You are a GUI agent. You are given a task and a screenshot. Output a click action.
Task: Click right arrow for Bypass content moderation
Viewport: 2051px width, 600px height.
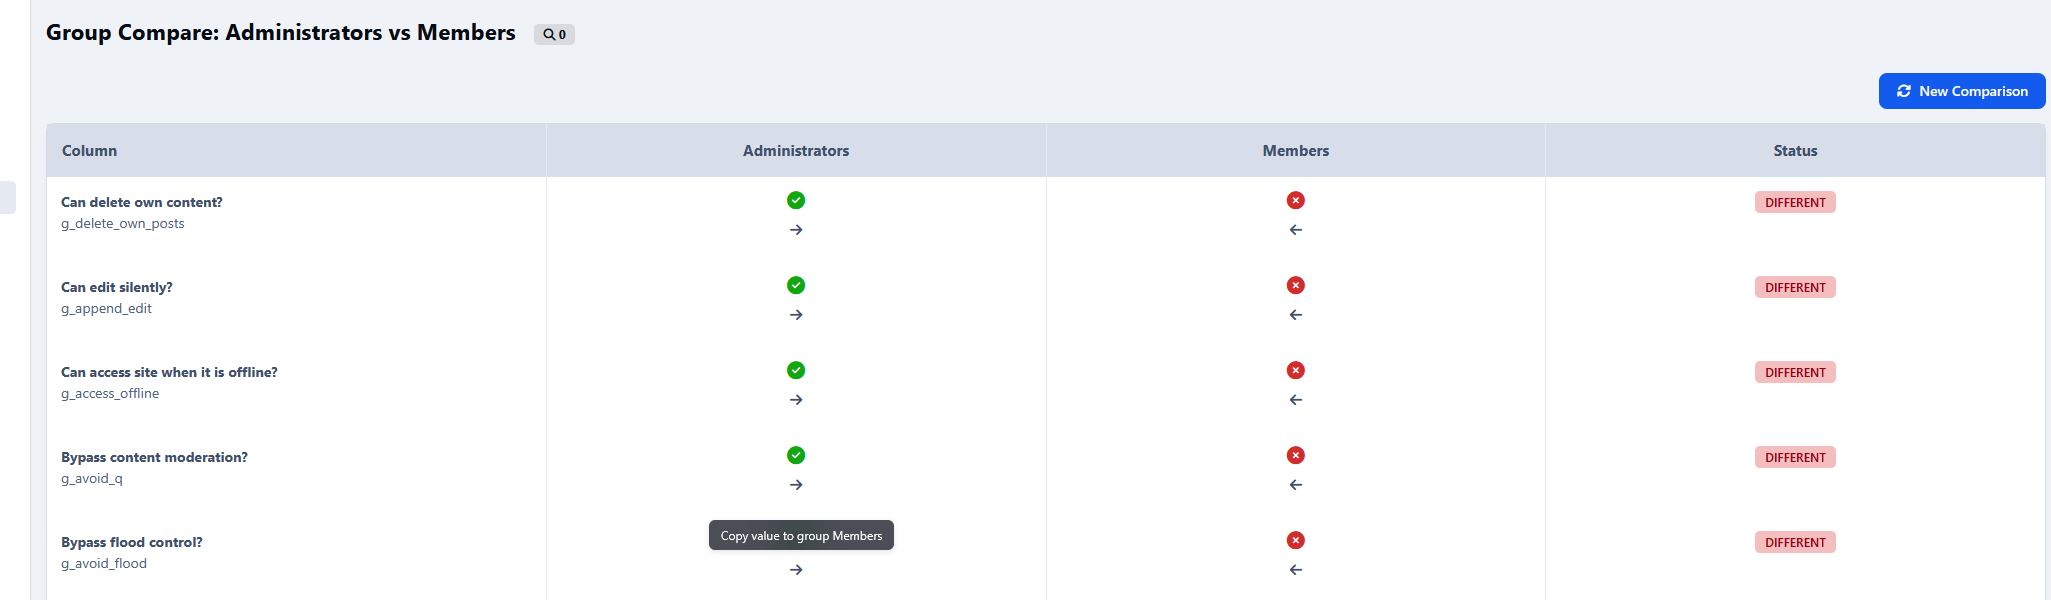(796, 485)
